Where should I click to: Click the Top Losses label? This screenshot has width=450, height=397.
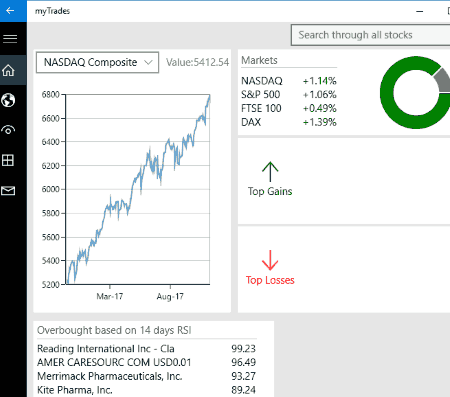coord(270,280)
